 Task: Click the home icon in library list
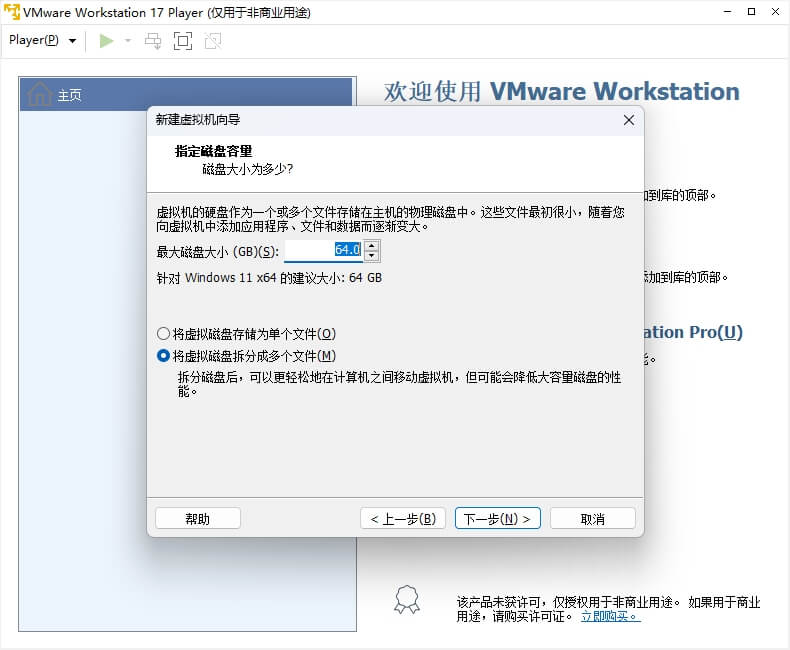[40, 95]
